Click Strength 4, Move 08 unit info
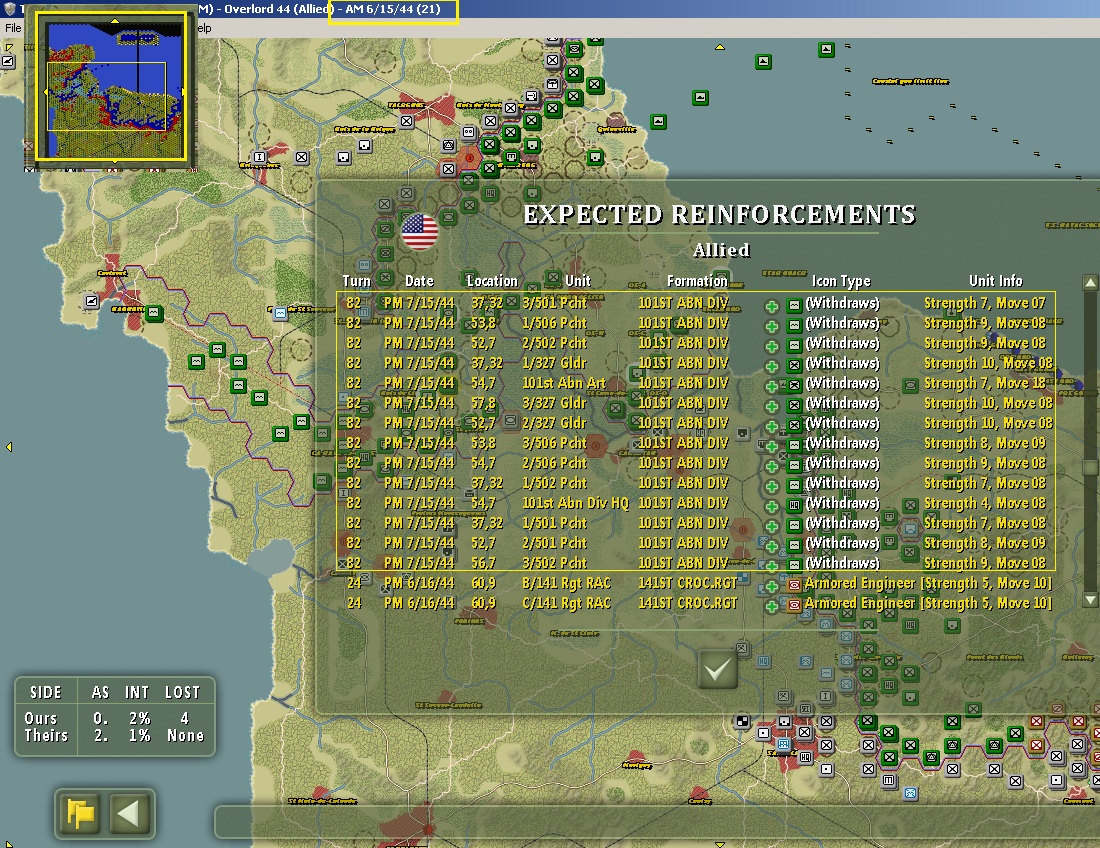1100x848 pixels. click(x=984, y=503)
